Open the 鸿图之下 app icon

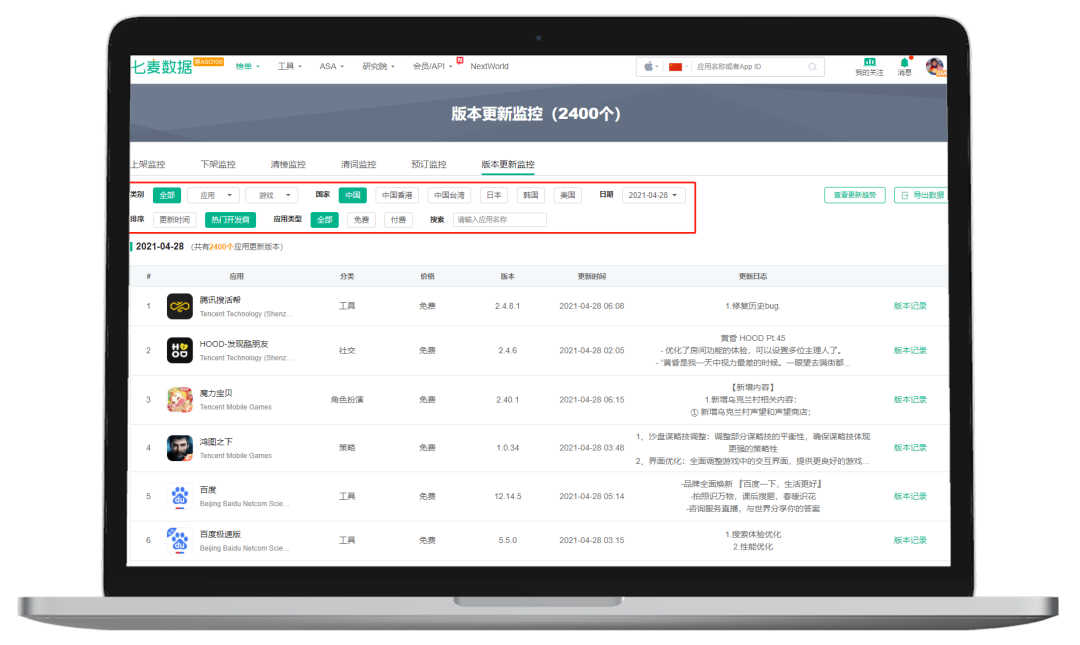pos(180,448)
